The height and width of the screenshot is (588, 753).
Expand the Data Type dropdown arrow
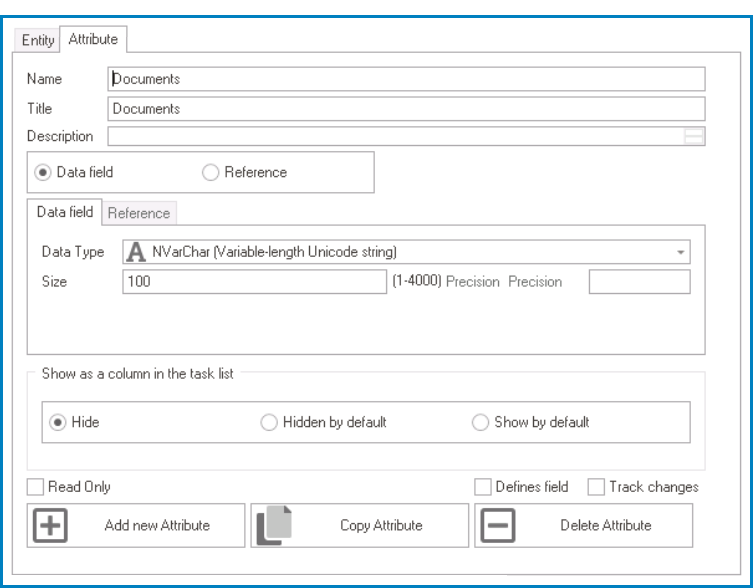click(681, 253)
